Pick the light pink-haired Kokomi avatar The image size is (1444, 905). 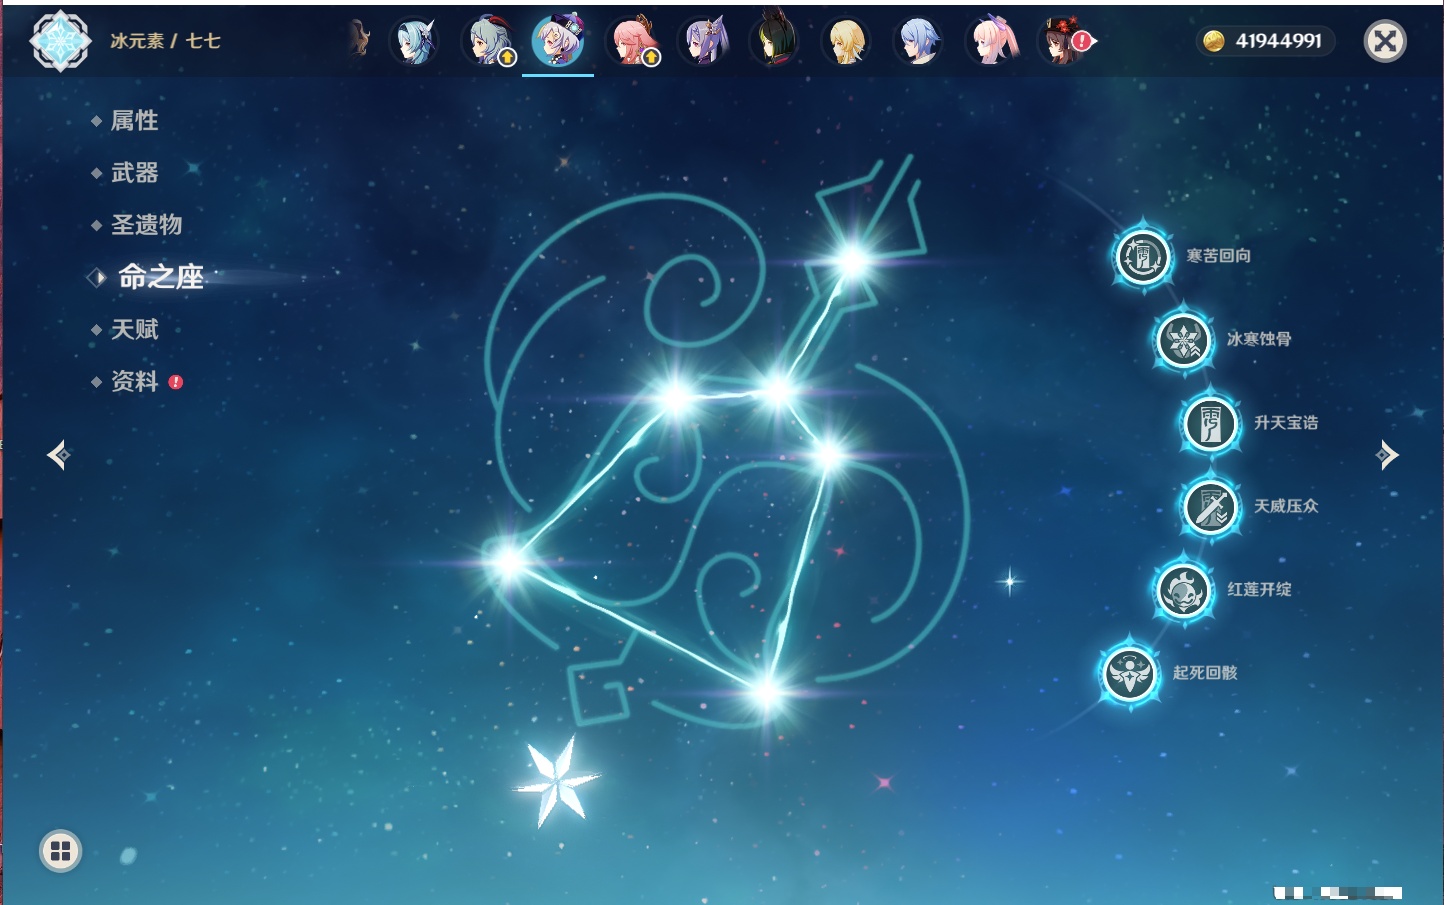tap(991, 41)
